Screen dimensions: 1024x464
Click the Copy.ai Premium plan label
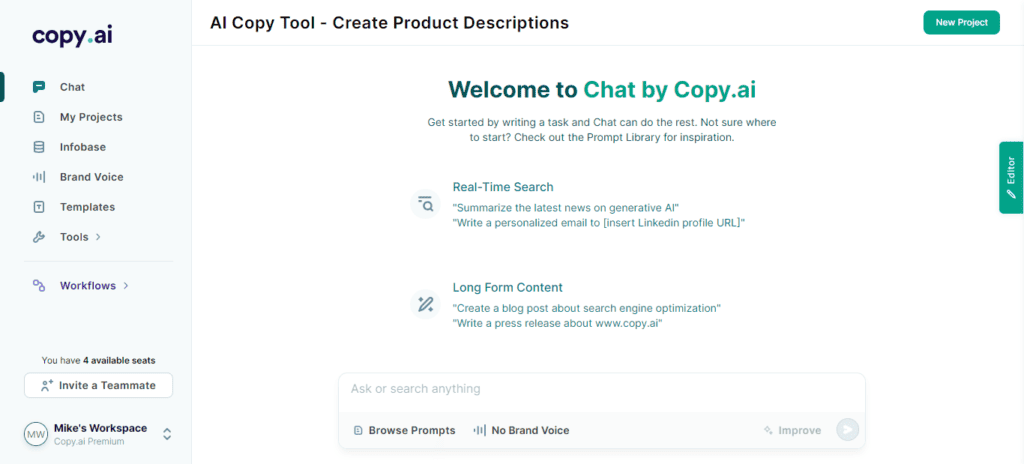pos(89,442)
